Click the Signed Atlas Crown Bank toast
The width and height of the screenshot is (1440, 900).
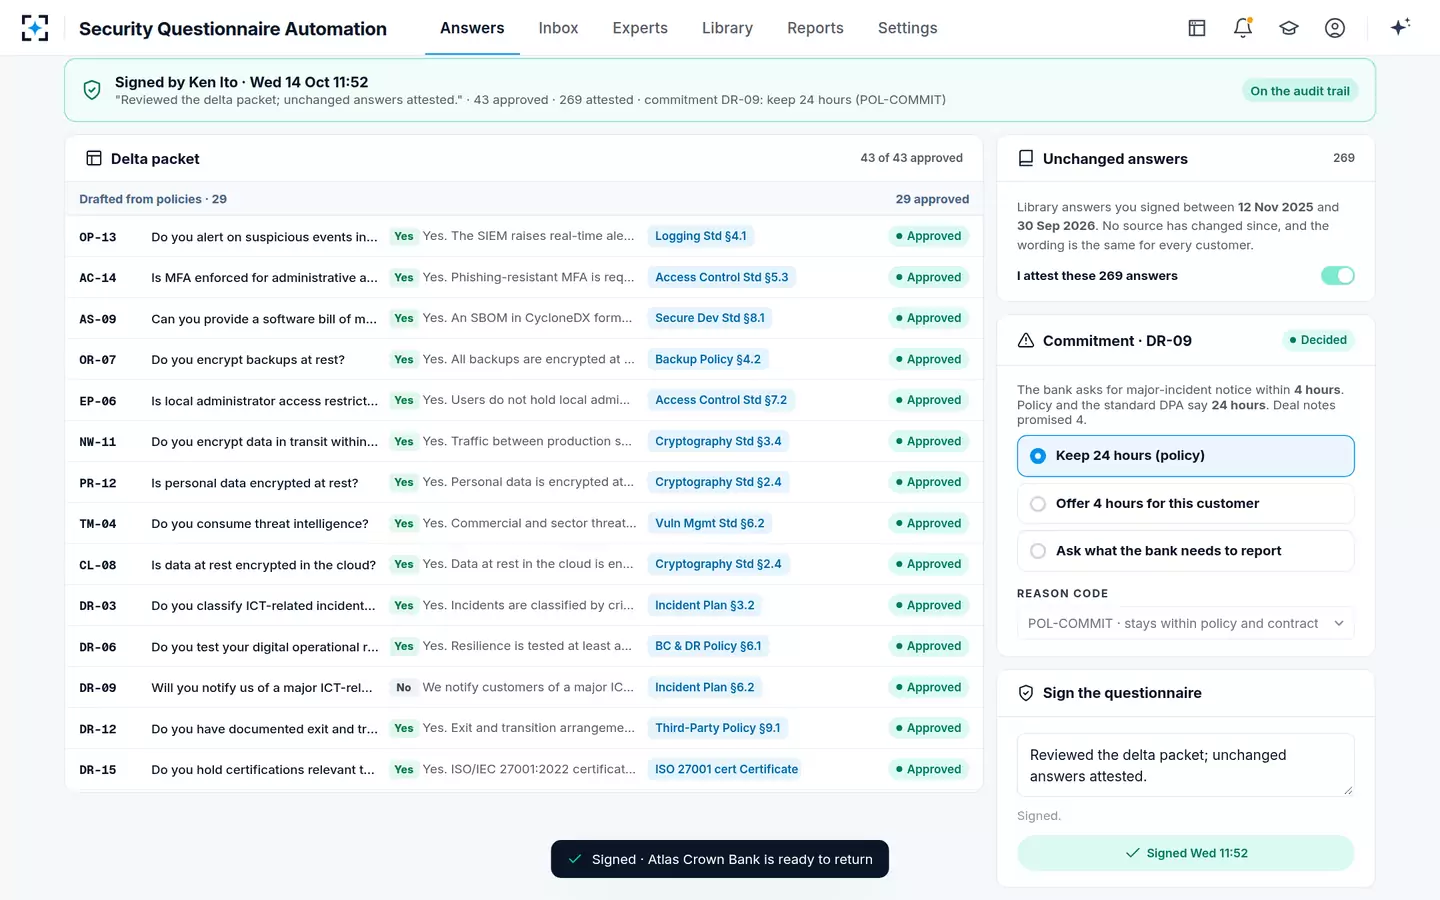point(720,859)
